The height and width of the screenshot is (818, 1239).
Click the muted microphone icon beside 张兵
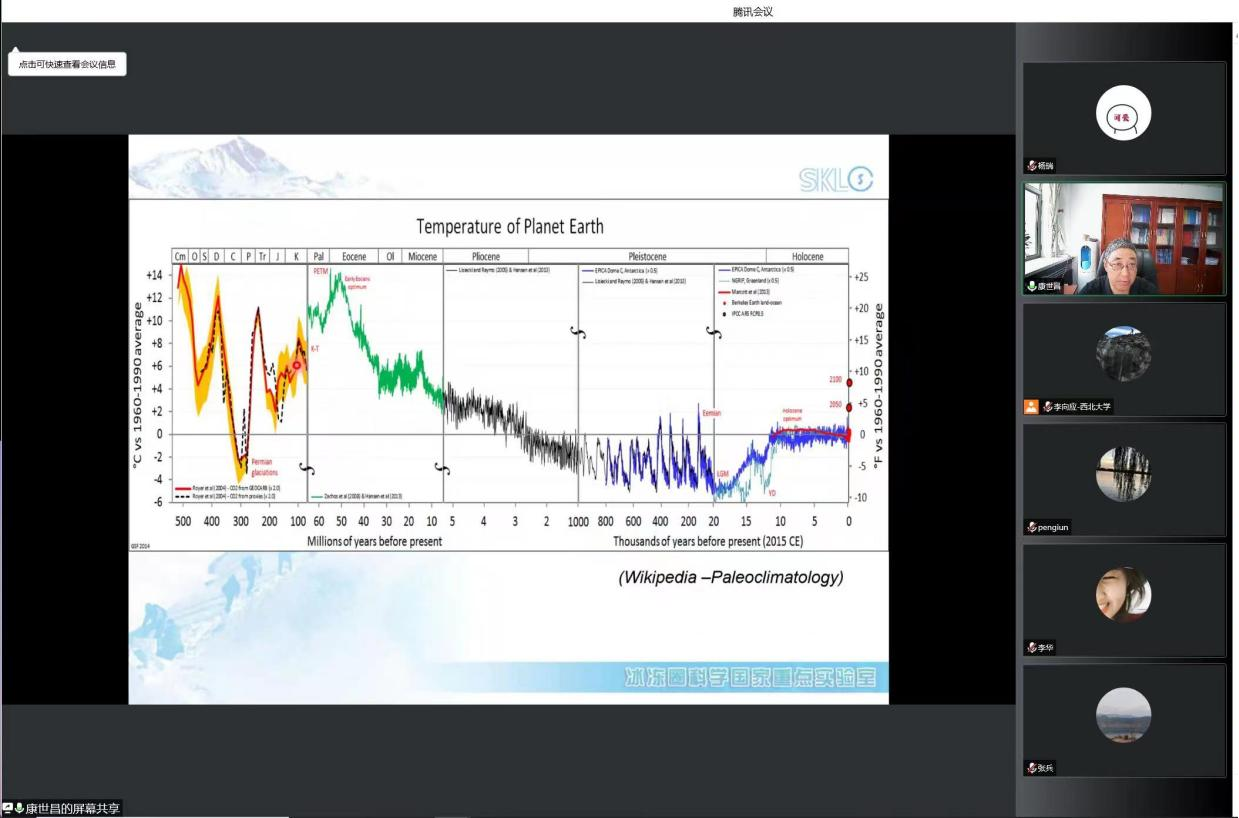[x=1032, y=768]
